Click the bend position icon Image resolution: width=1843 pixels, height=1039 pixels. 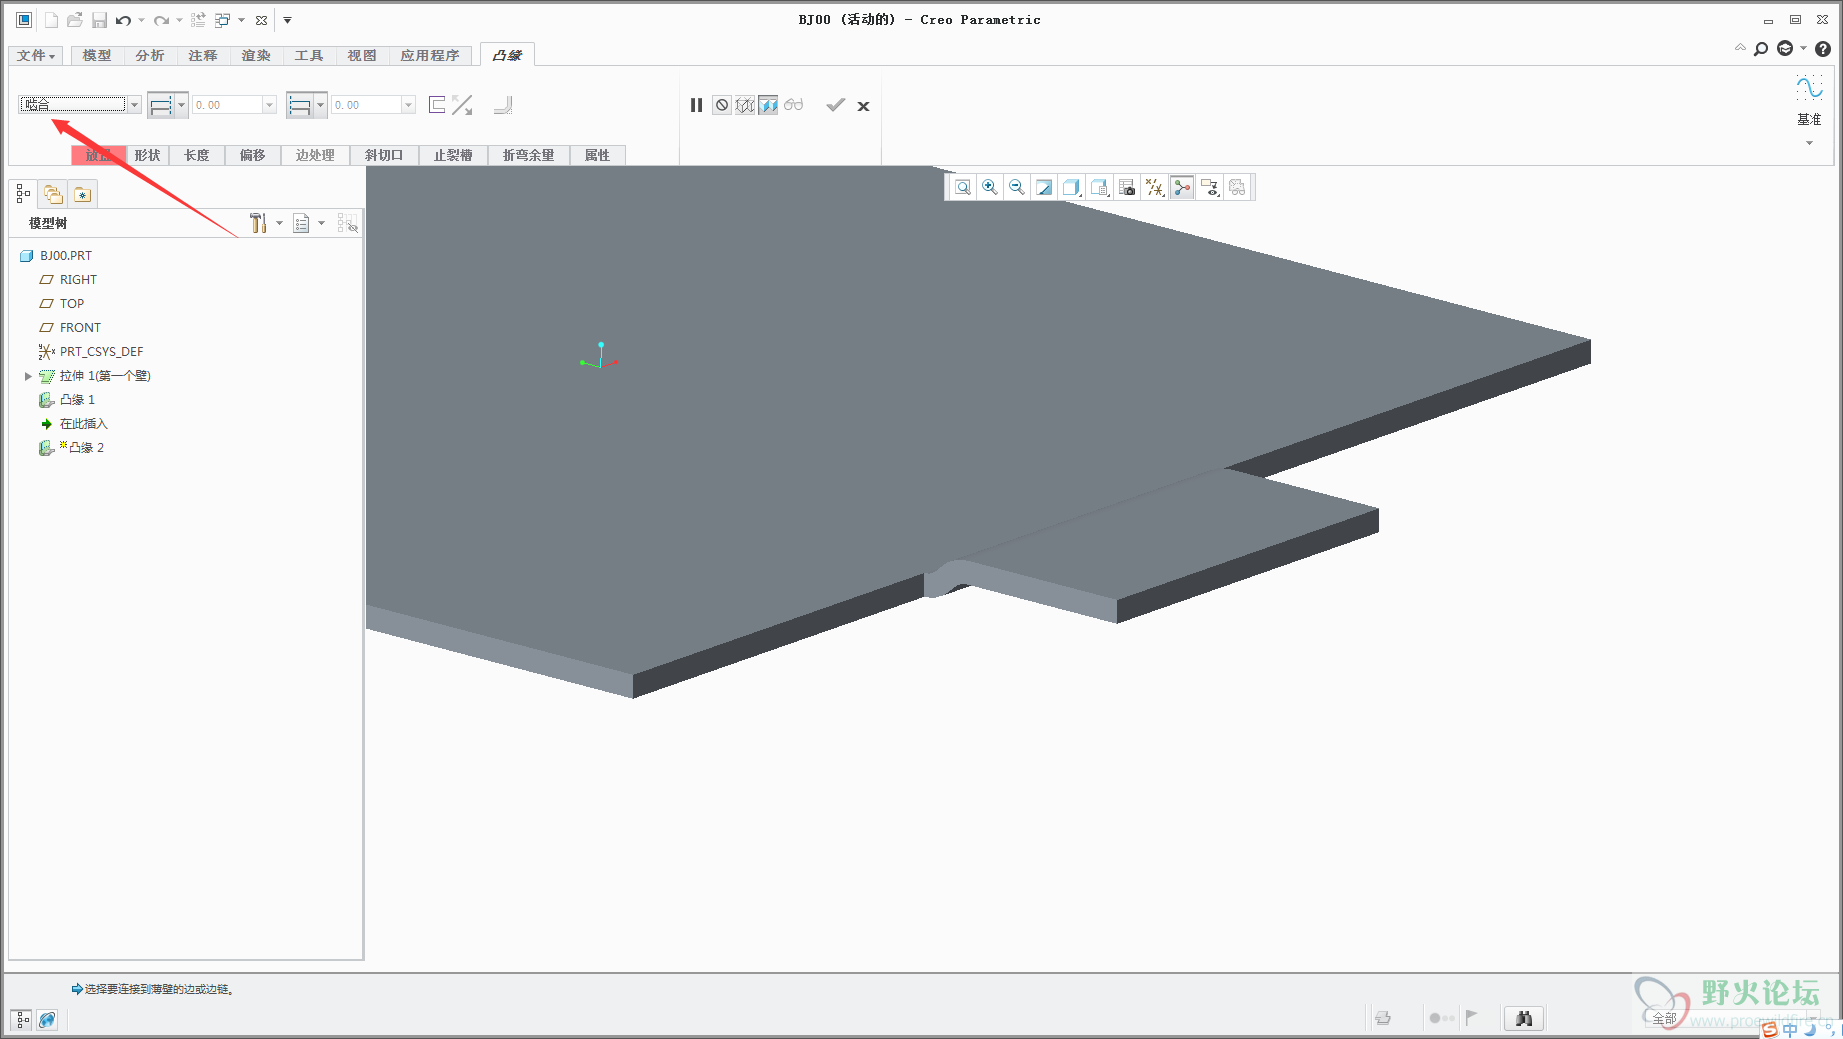coord(503,104)
